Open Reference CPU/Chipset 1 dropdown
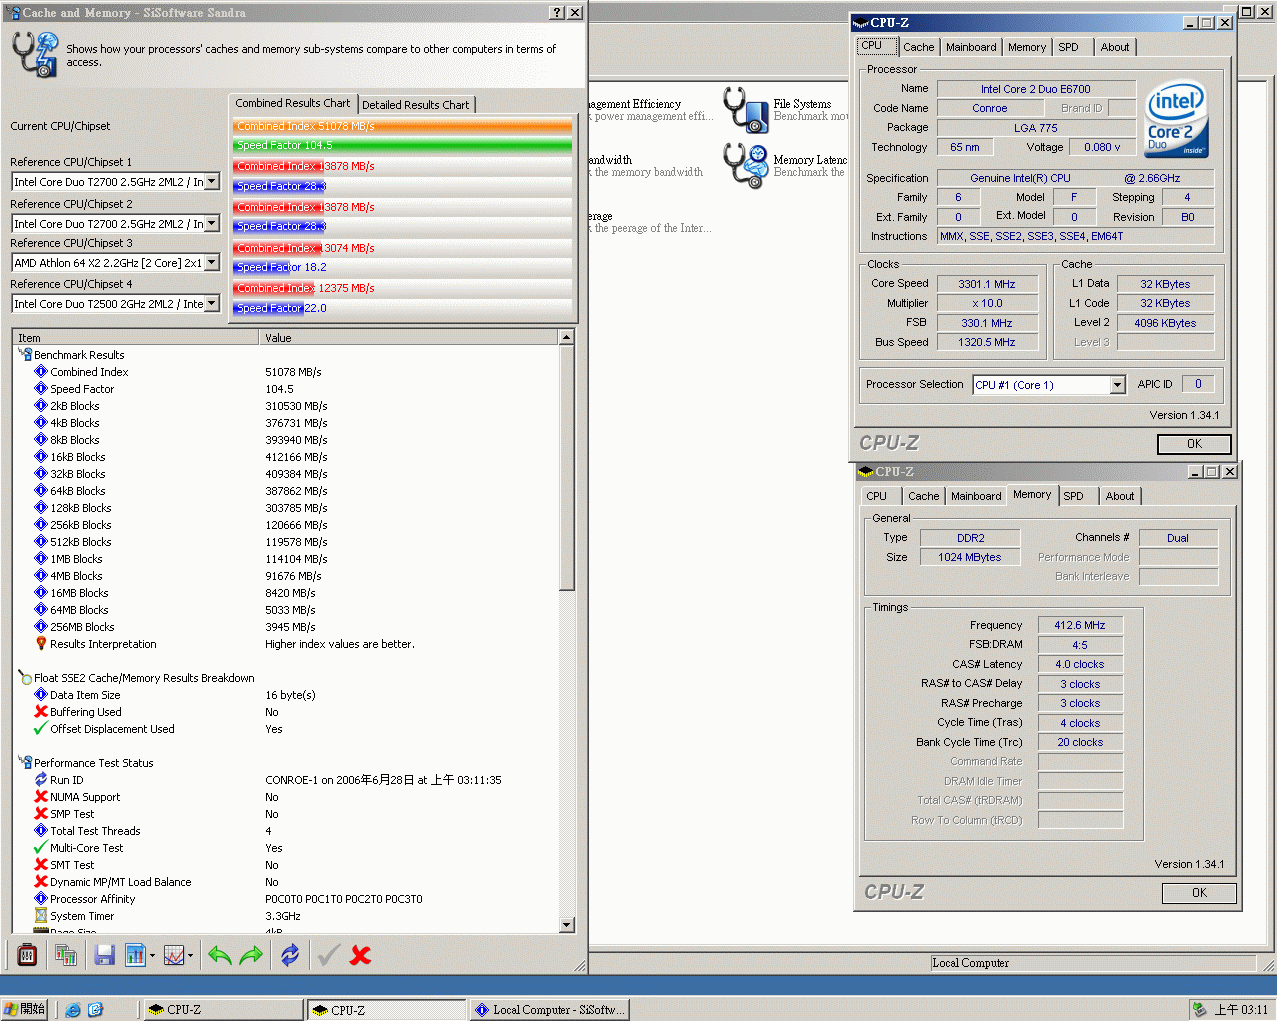The image size is (1277, 1021). pos(212,182)
